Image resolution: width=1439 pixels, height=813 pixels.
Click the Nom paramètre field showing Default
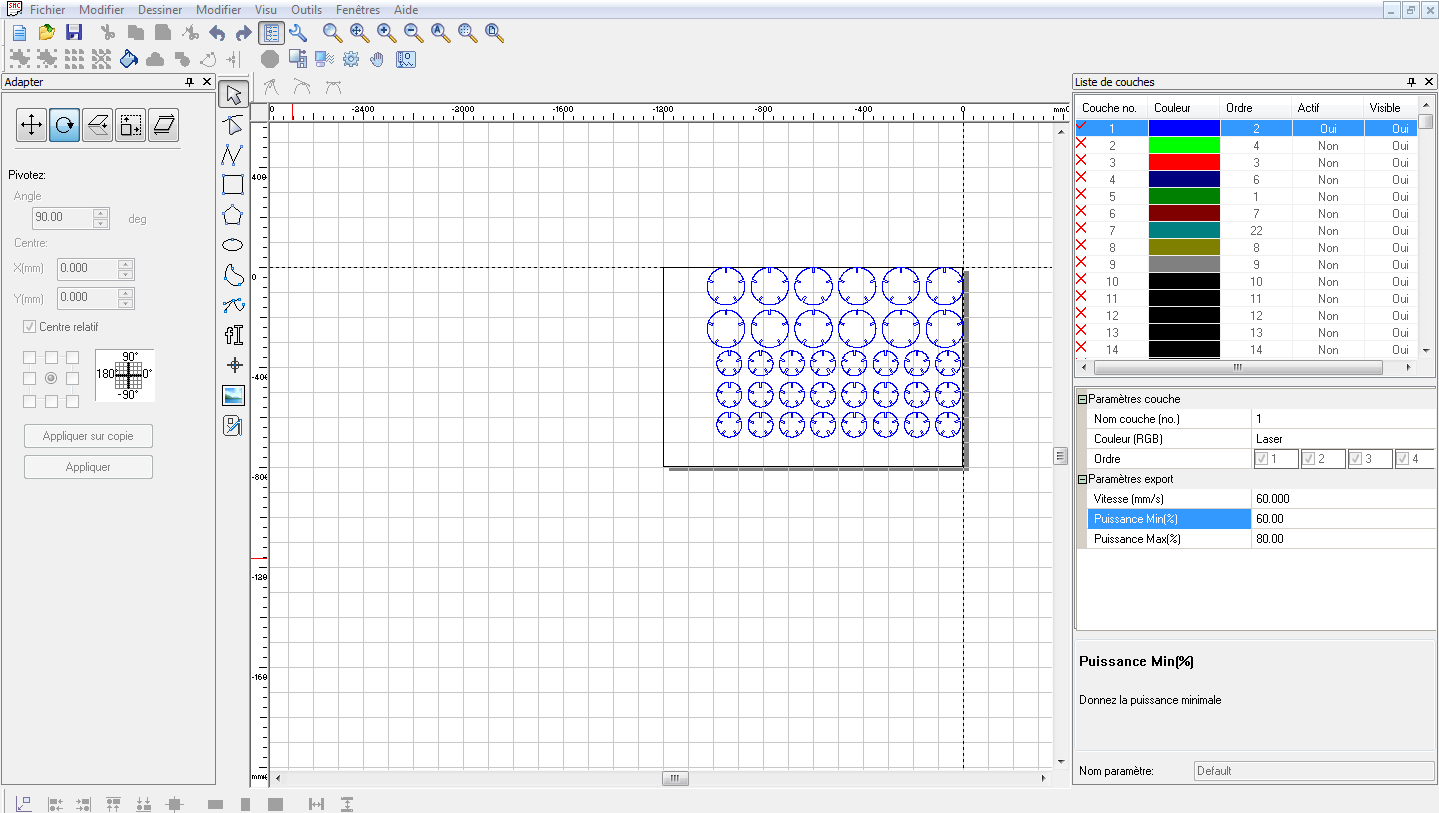click(x=1314, y=771)
